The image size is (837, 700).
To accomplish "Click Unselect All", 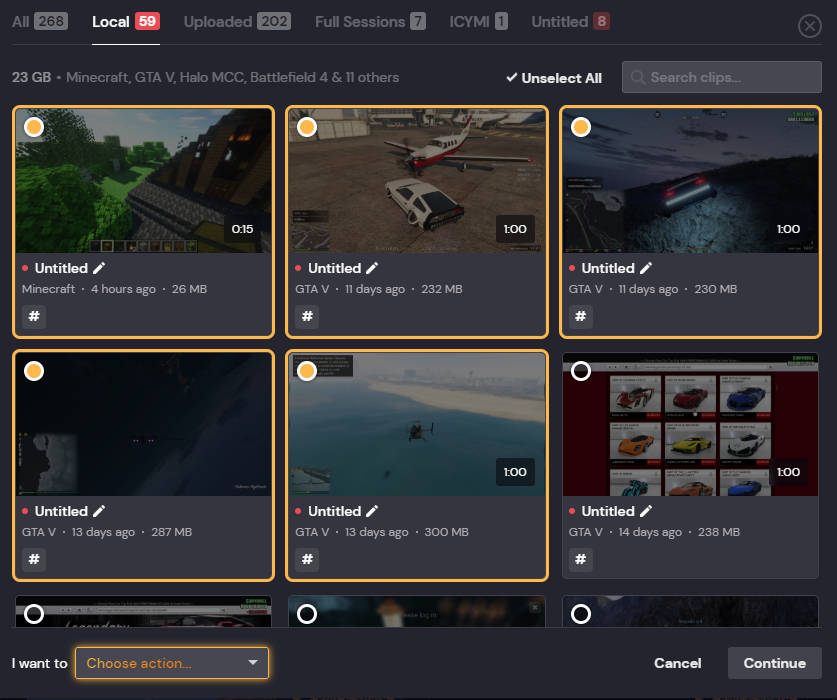I will coord(554,78).
